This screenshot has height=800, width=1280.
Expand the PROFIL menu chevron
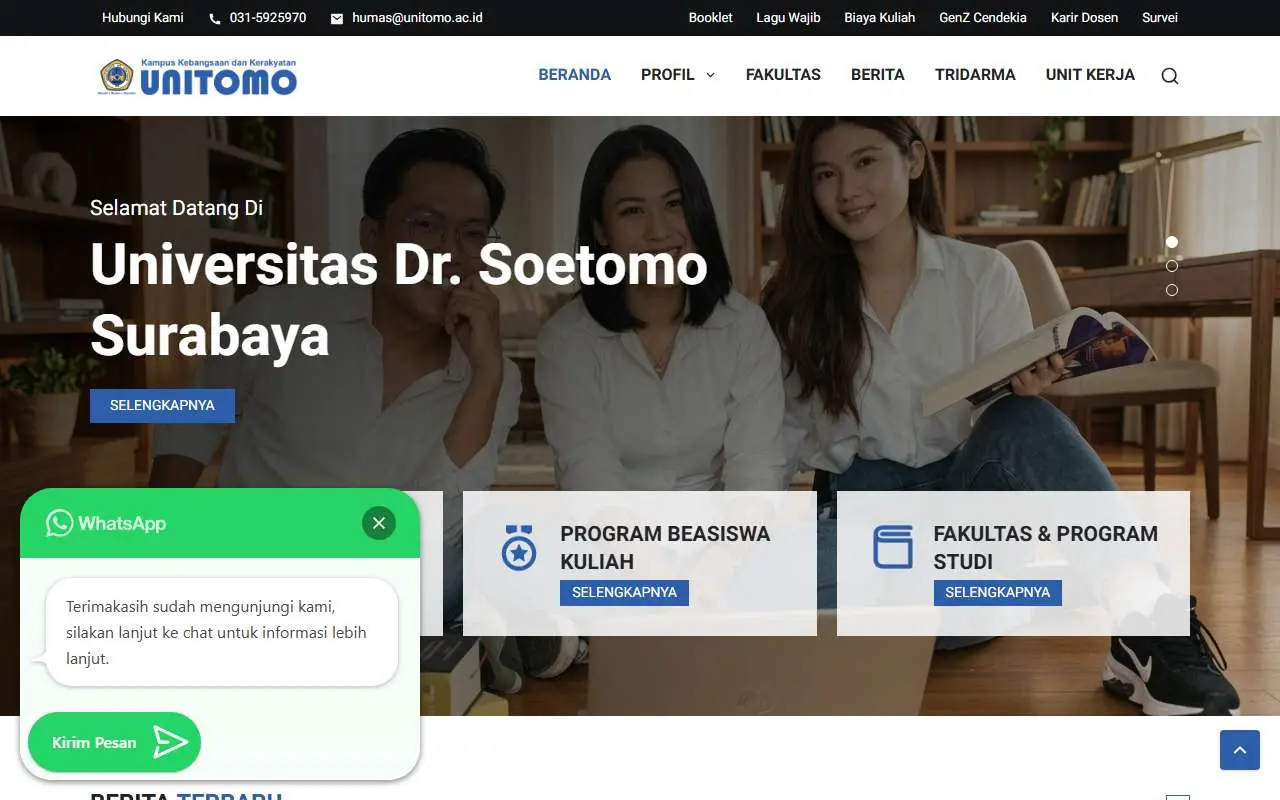click(x=710, y=75)
